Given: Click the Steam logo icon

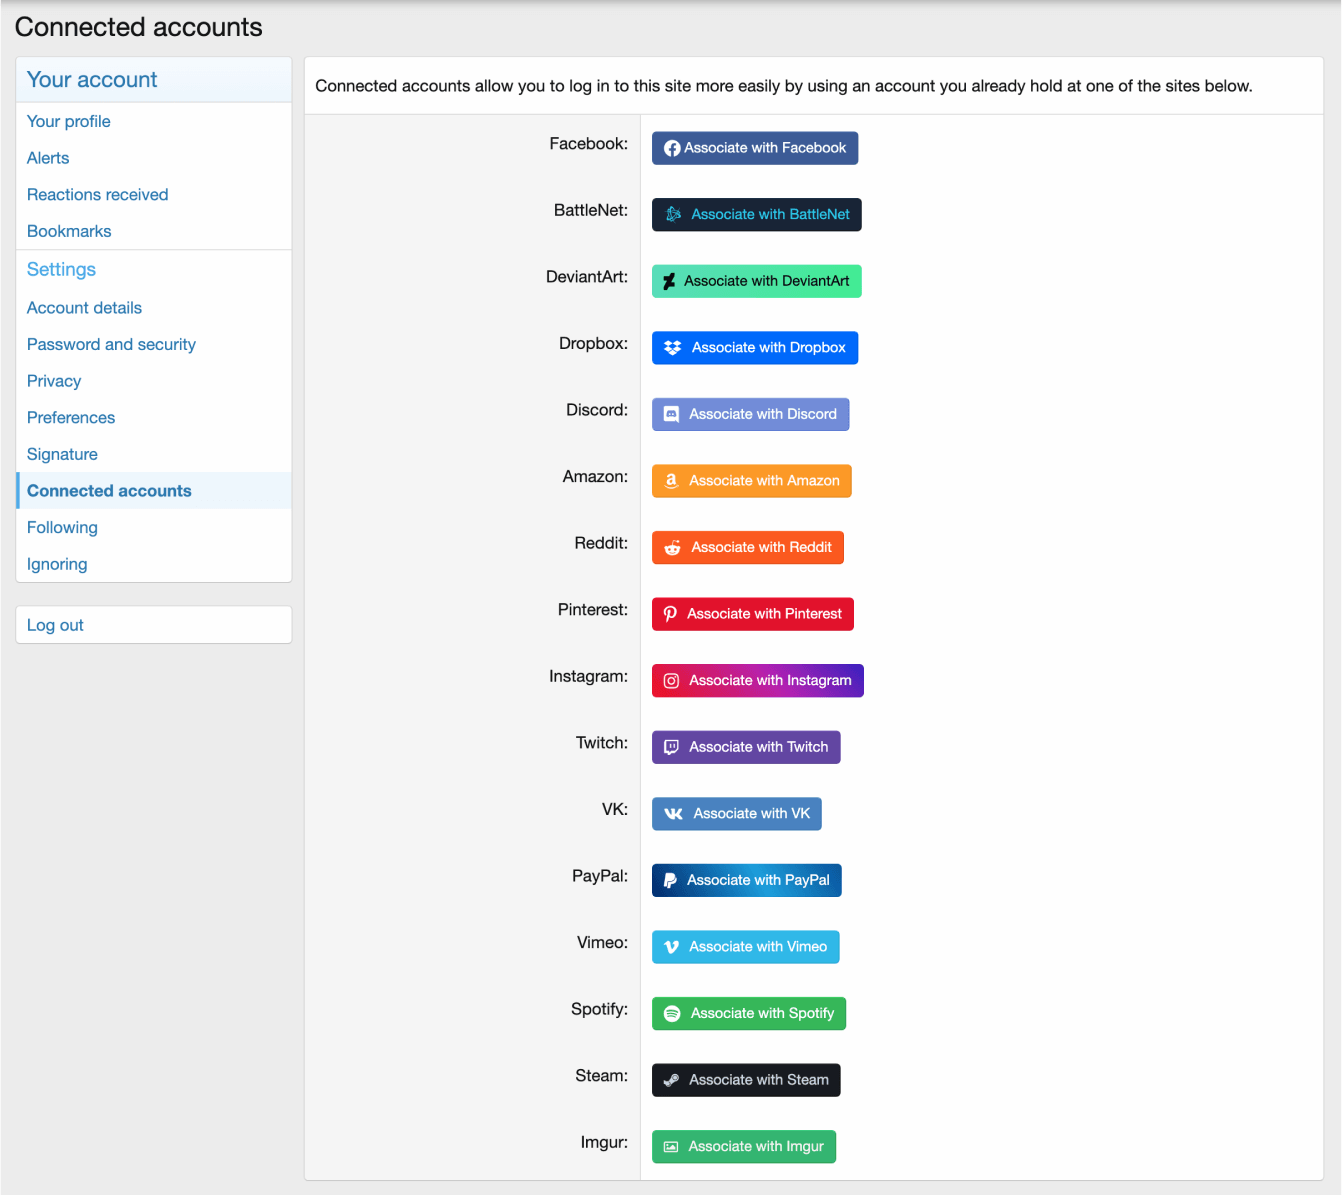Looking at the screenshot, I should [672, 1080].
